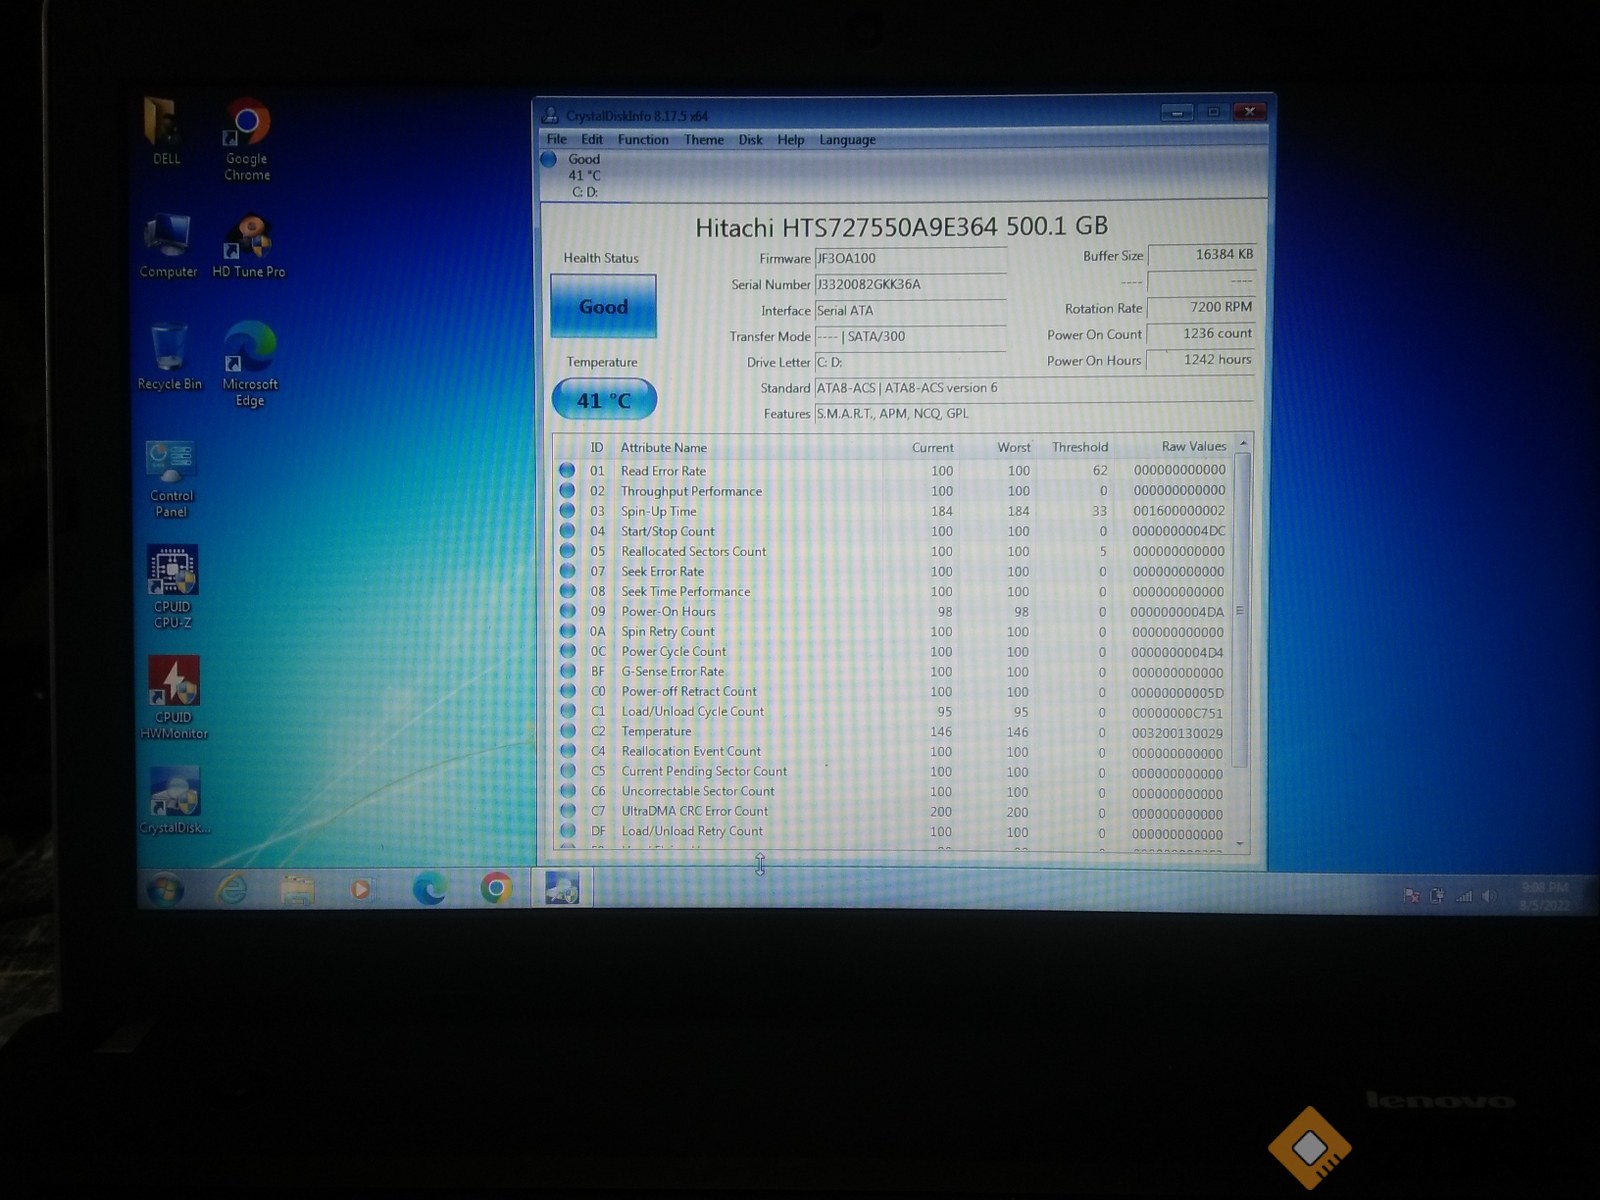This screenshot has height=1200, width=1600.
Task: Click the taskbar clock and date
Action: point(1545,896)
